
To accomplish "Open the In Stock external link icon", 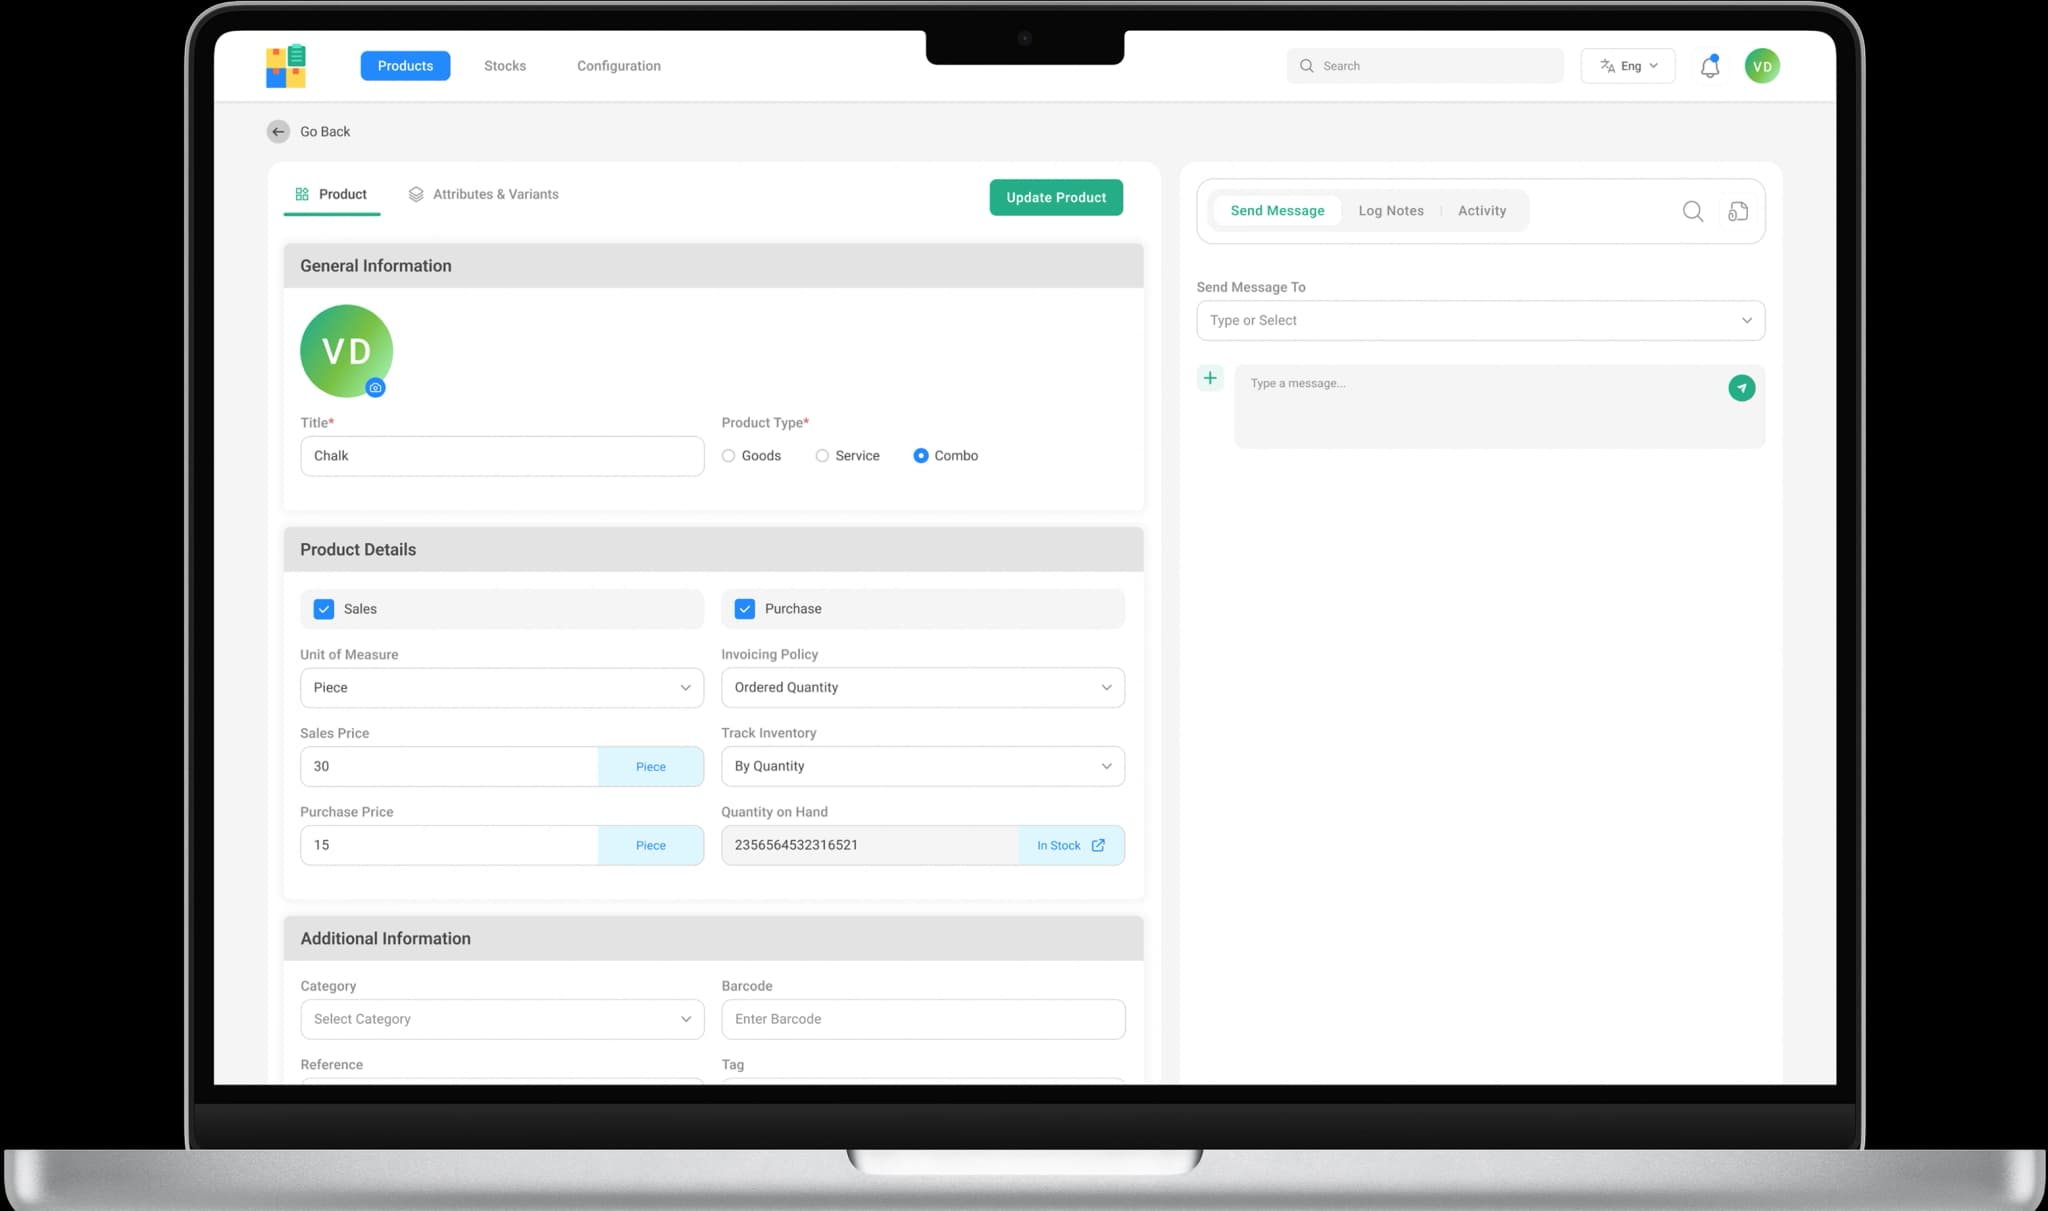I will (x=1098, y=845).
